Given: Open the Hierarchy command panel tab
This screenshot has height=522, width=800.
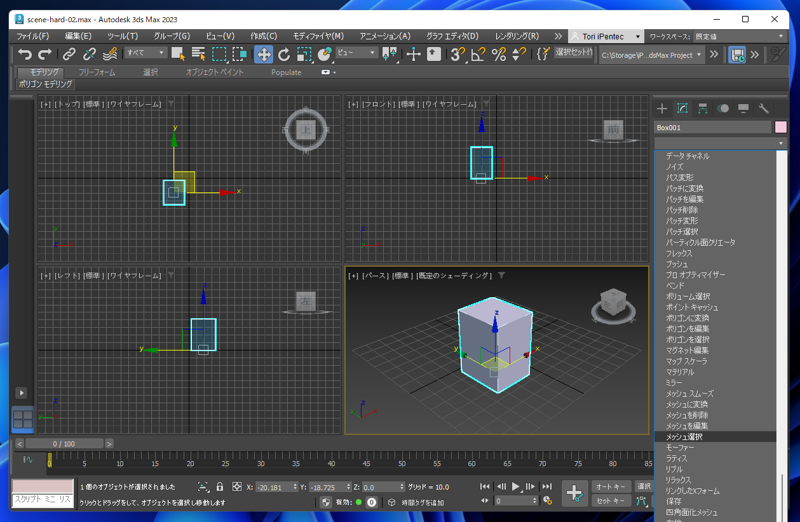Looking at the screenshot, I should (703, 108).
